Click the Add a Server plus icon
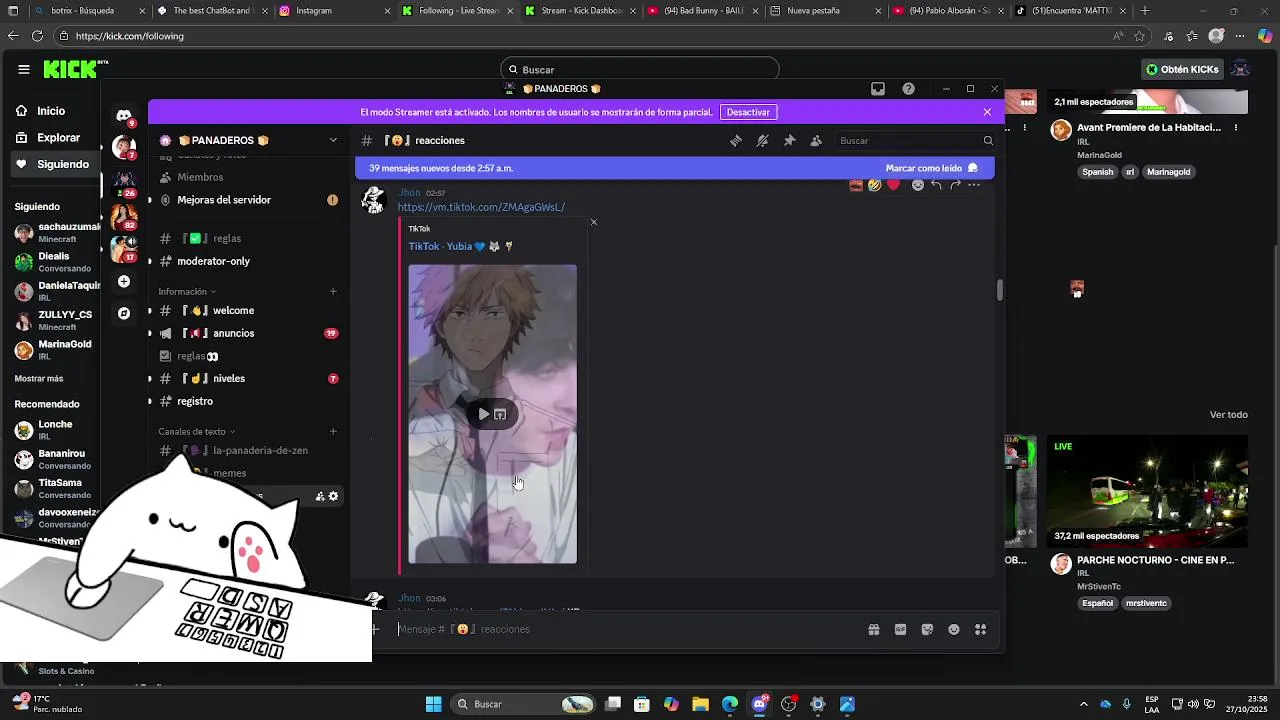1280x720 pixels. tap(124, 282)
